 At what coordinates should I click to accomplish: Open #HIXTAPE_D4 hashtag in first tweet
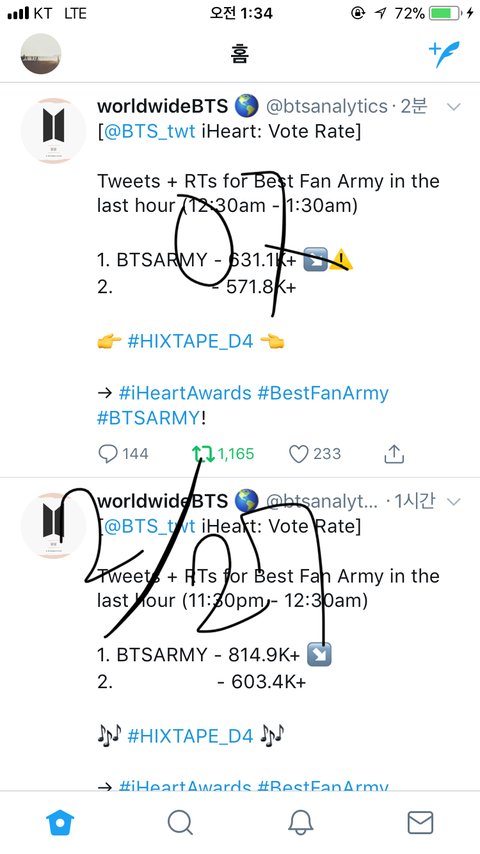pos(190,342)
